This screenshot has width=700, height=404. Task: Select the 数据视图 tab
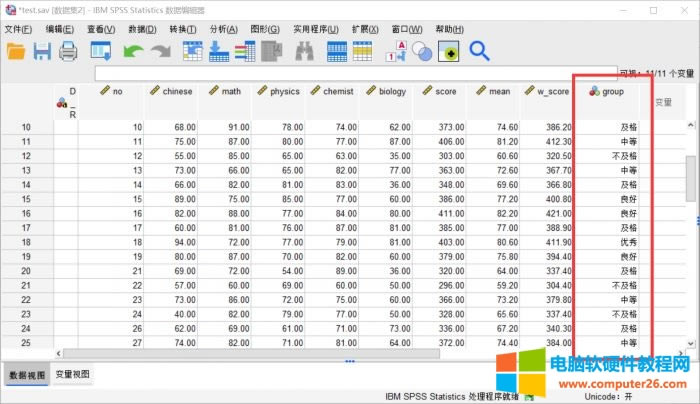[x=27, y=374]
